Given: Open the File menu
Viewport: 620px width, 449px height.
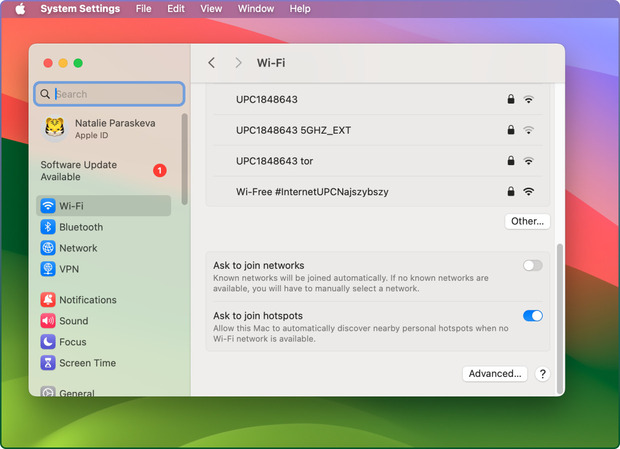Looking at the screenshot, I should point(143,9).
